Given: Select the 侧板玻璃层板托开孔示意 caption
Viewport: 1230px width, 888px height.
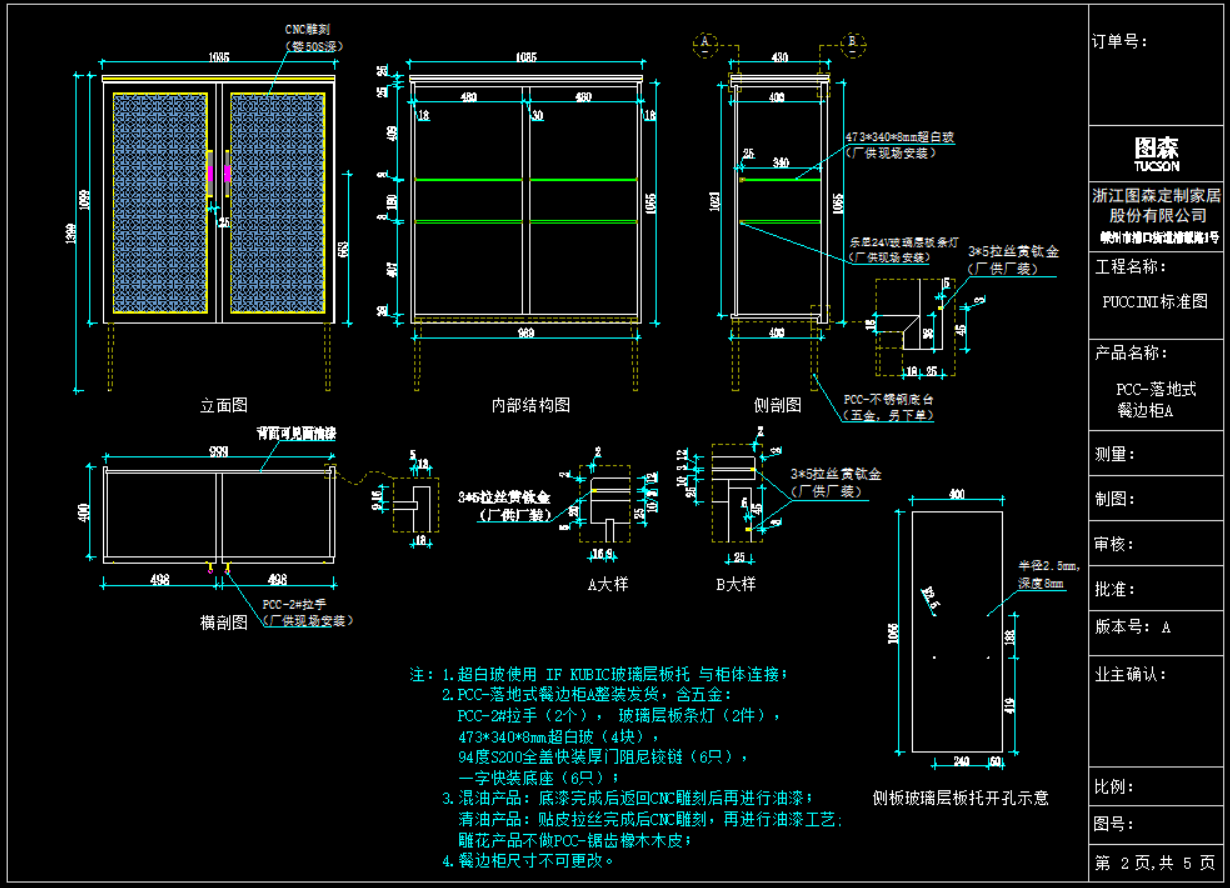Looking at the screenshot, I should (960, 798).
